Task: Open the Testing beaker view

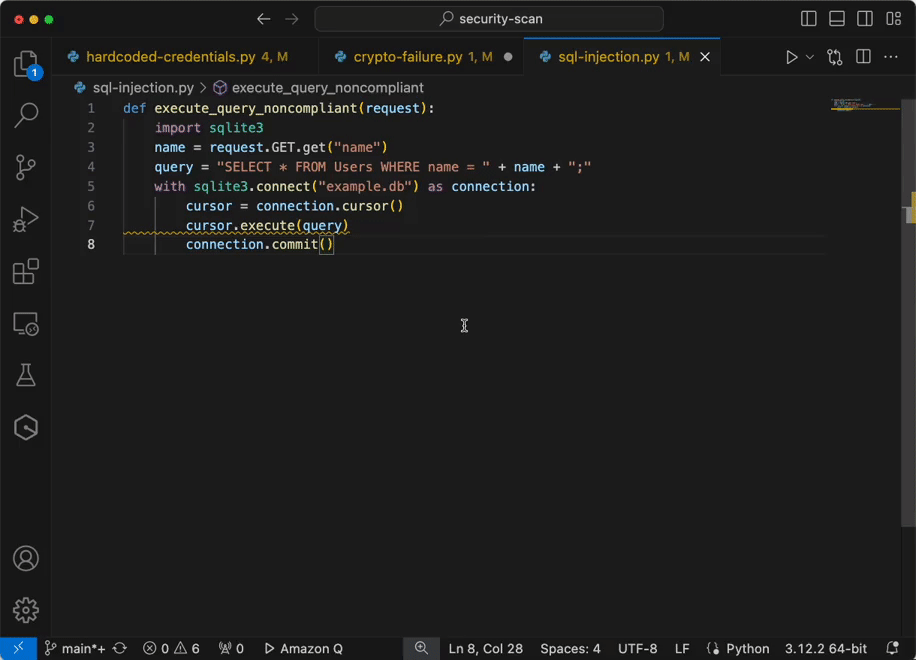Action: 25,374
